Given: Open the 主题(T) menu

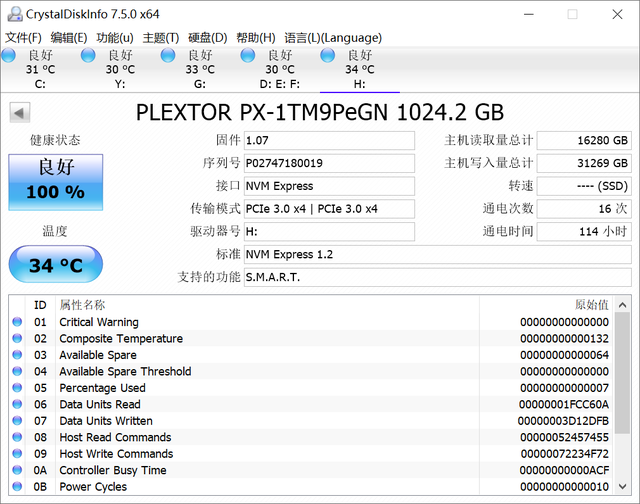Looking at the screenshot, I should tap(161, 38).
